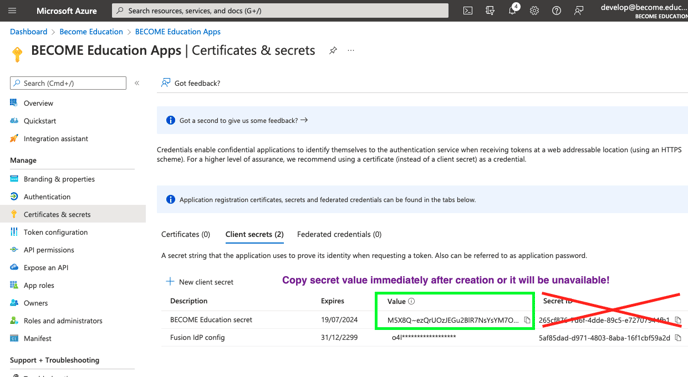Go to Dashboard breadcrumb
688x377 pixels.
[x=29, y=32]
